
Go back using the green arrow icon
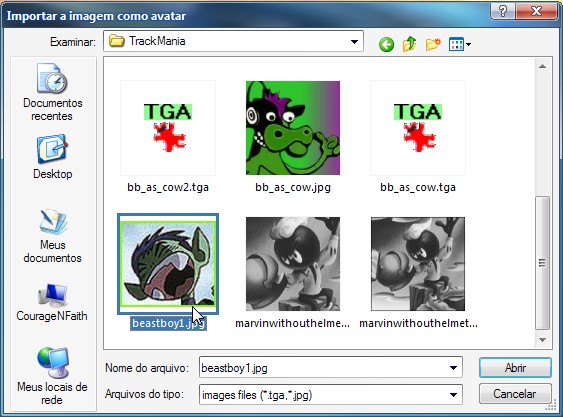(386, 45)
